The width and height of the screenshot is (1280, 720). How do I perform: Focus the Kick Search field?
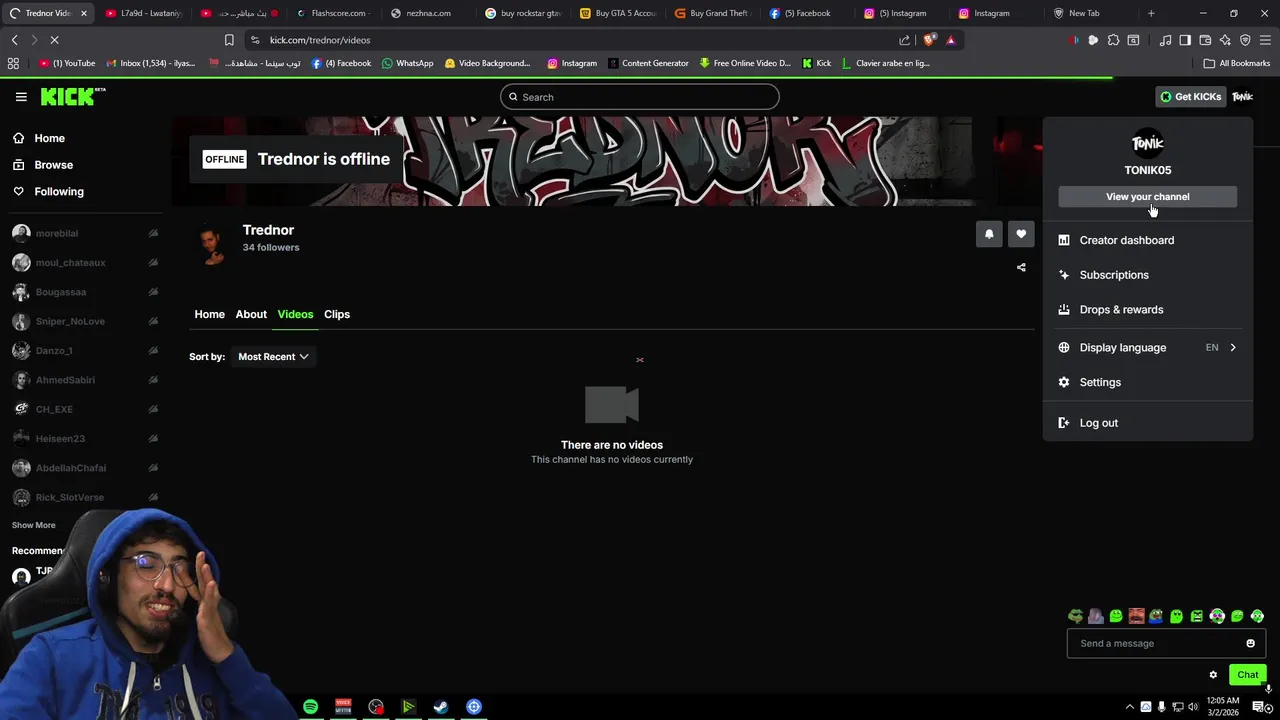tap(640, 97)
